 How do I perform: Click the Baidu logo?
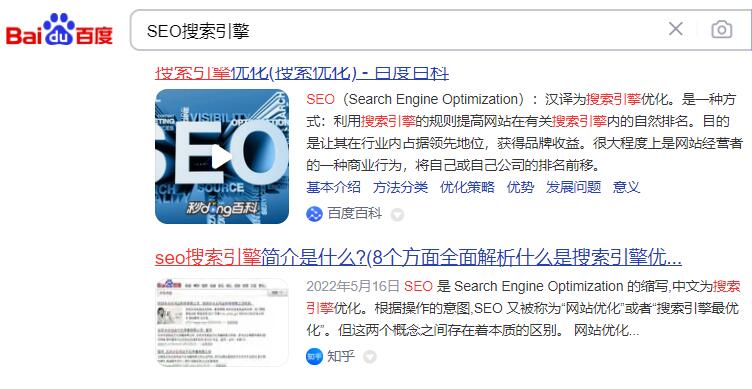(x=59, y=30)
